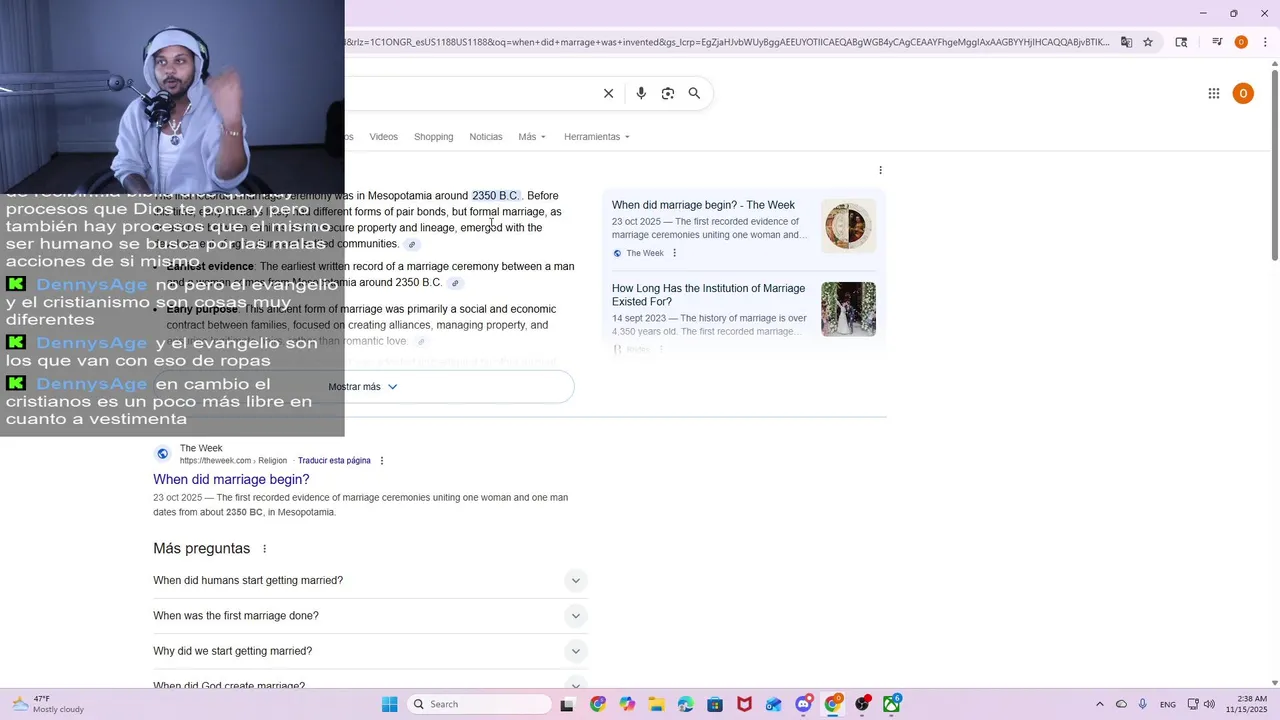Click the Google search text field
The width and height of the screenshot is (1280, 720).
[470, 93]
